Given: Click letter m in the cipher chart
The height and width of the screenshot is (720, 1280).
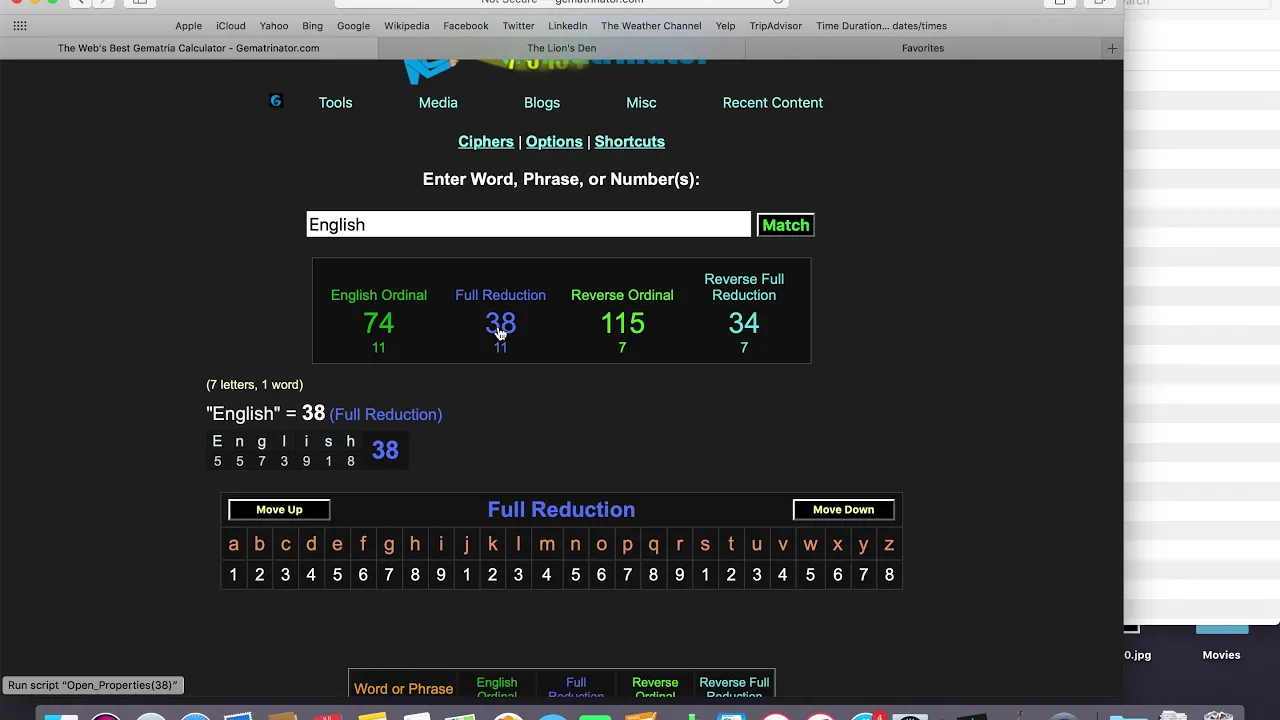Looking at the screenshot, I should tap(547, 545).
